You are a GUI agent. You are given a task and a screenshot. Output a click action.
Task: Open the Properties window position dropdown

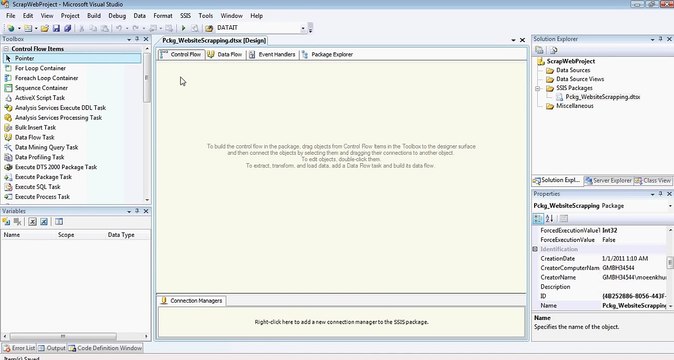point(653,194)
